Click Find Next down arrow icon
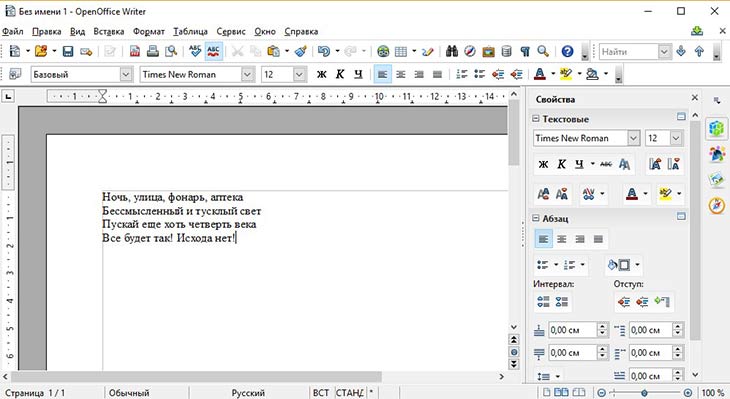The image size is (730, 399). pos(681,51)
